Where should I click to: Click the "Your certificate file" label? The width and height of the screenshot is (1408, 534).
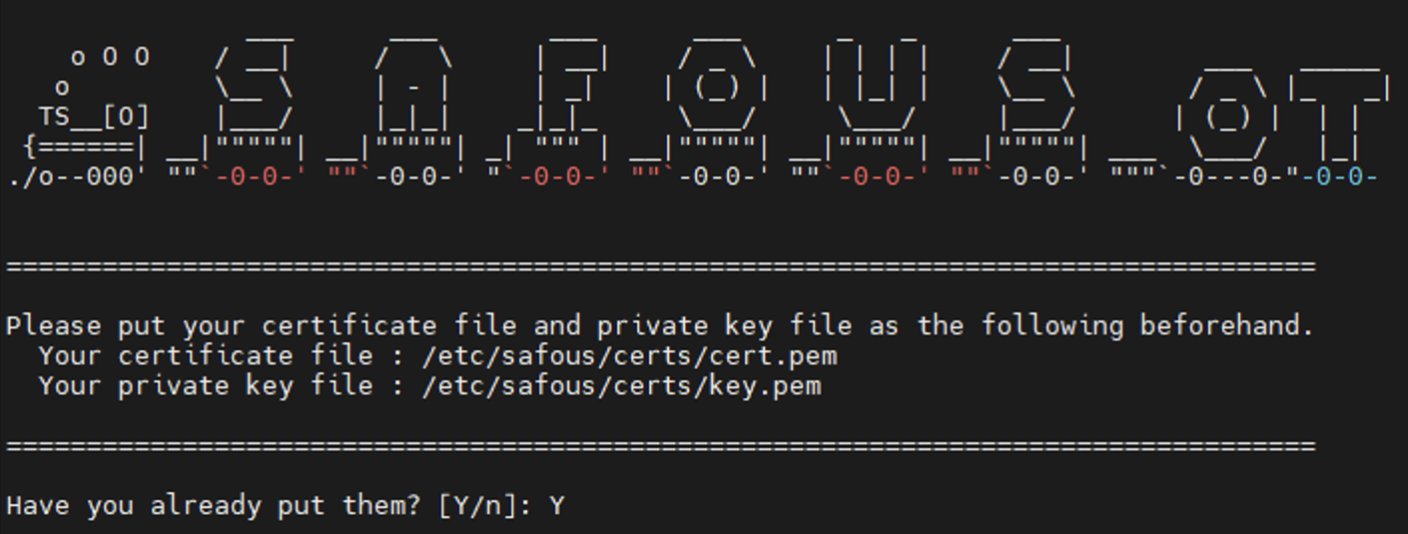[x=205, y=356]
